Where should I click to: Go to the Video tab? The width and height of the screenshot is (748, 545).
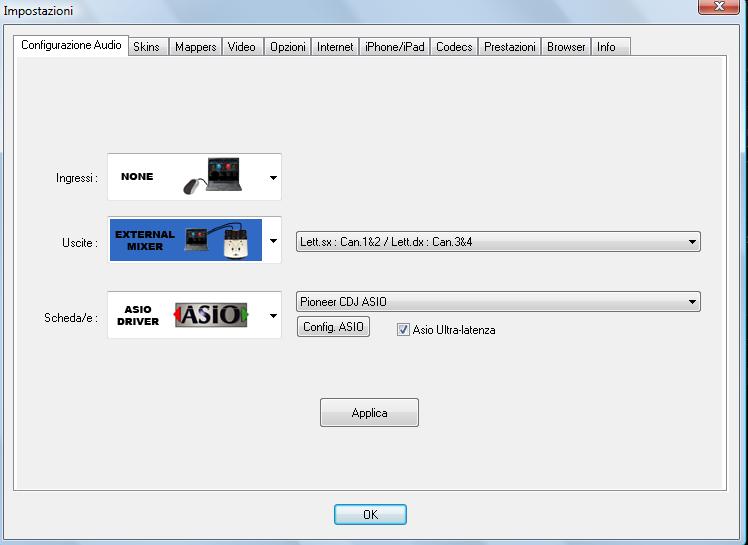tap(242, 47)
